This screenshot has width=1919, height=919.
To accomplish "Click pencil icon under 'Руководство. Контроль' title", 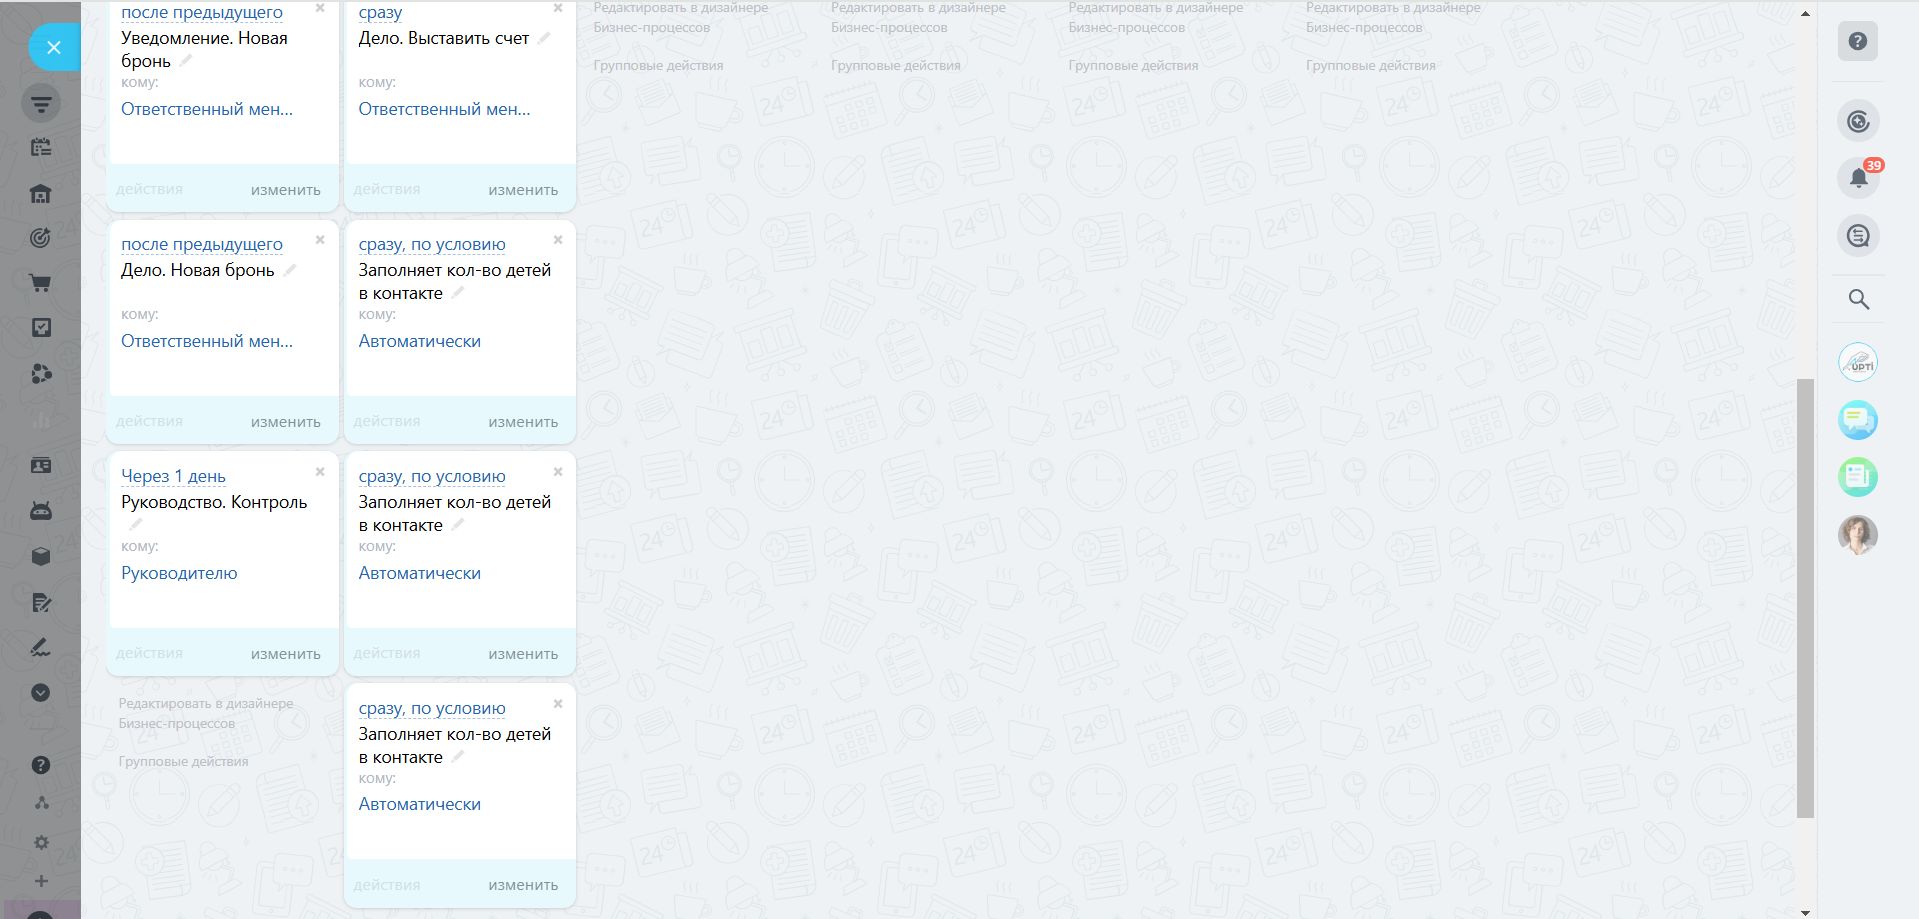I will click(x=136, y=524).
